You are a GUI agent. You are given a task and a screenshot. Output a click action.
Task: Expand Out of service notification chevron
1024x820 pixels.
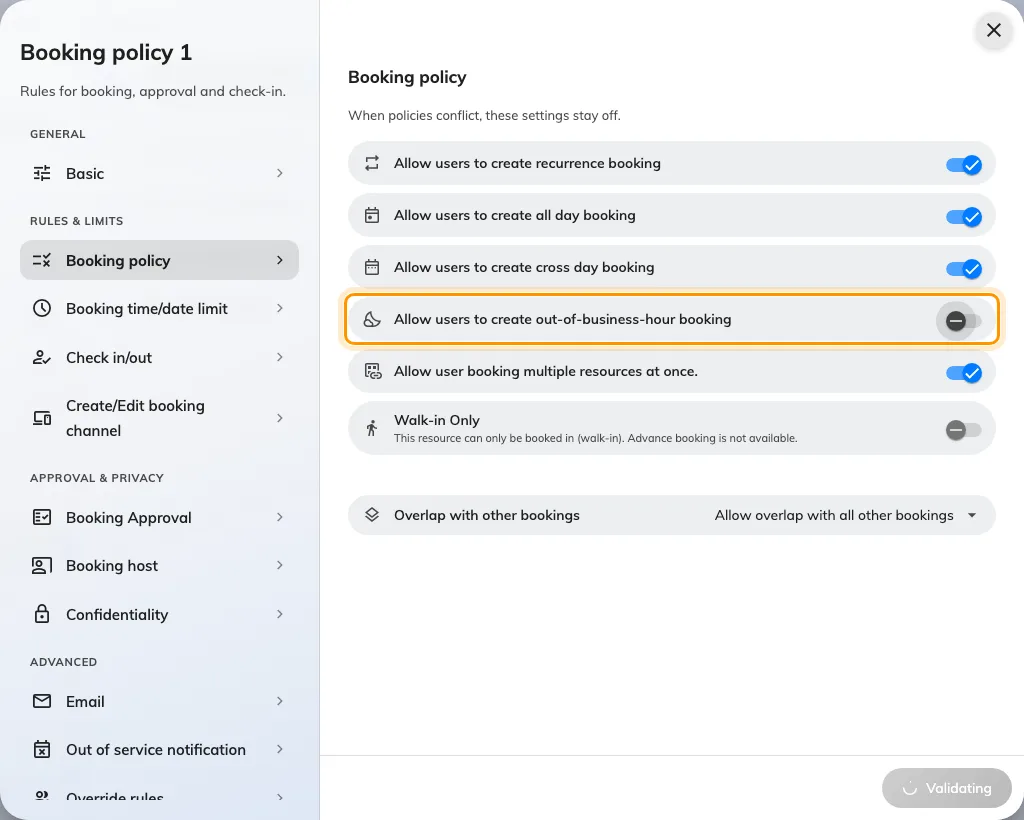tap(280, 749)
